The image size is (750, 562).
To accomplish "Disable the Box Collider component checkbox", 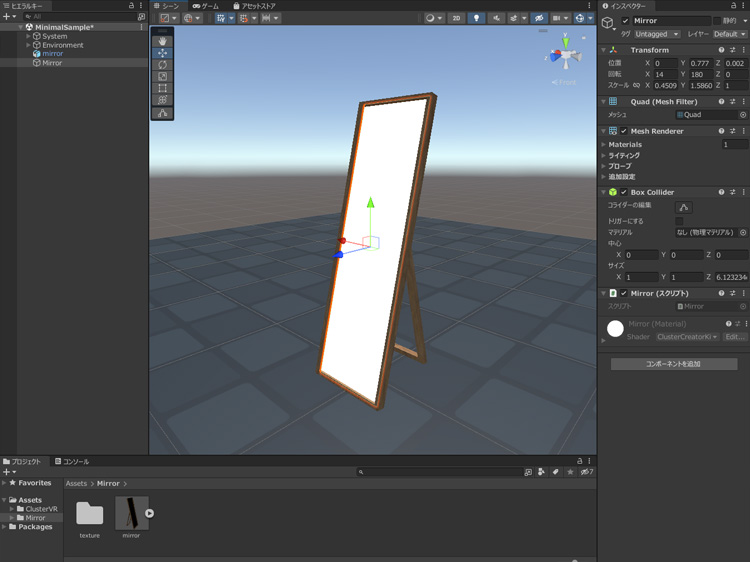I will [624, 192].
